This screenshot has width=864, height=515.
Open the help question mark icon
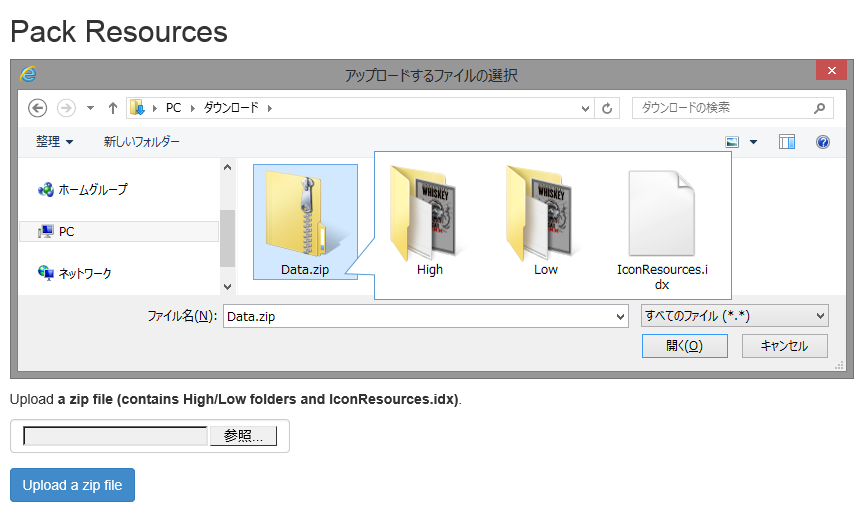(823, 142)
